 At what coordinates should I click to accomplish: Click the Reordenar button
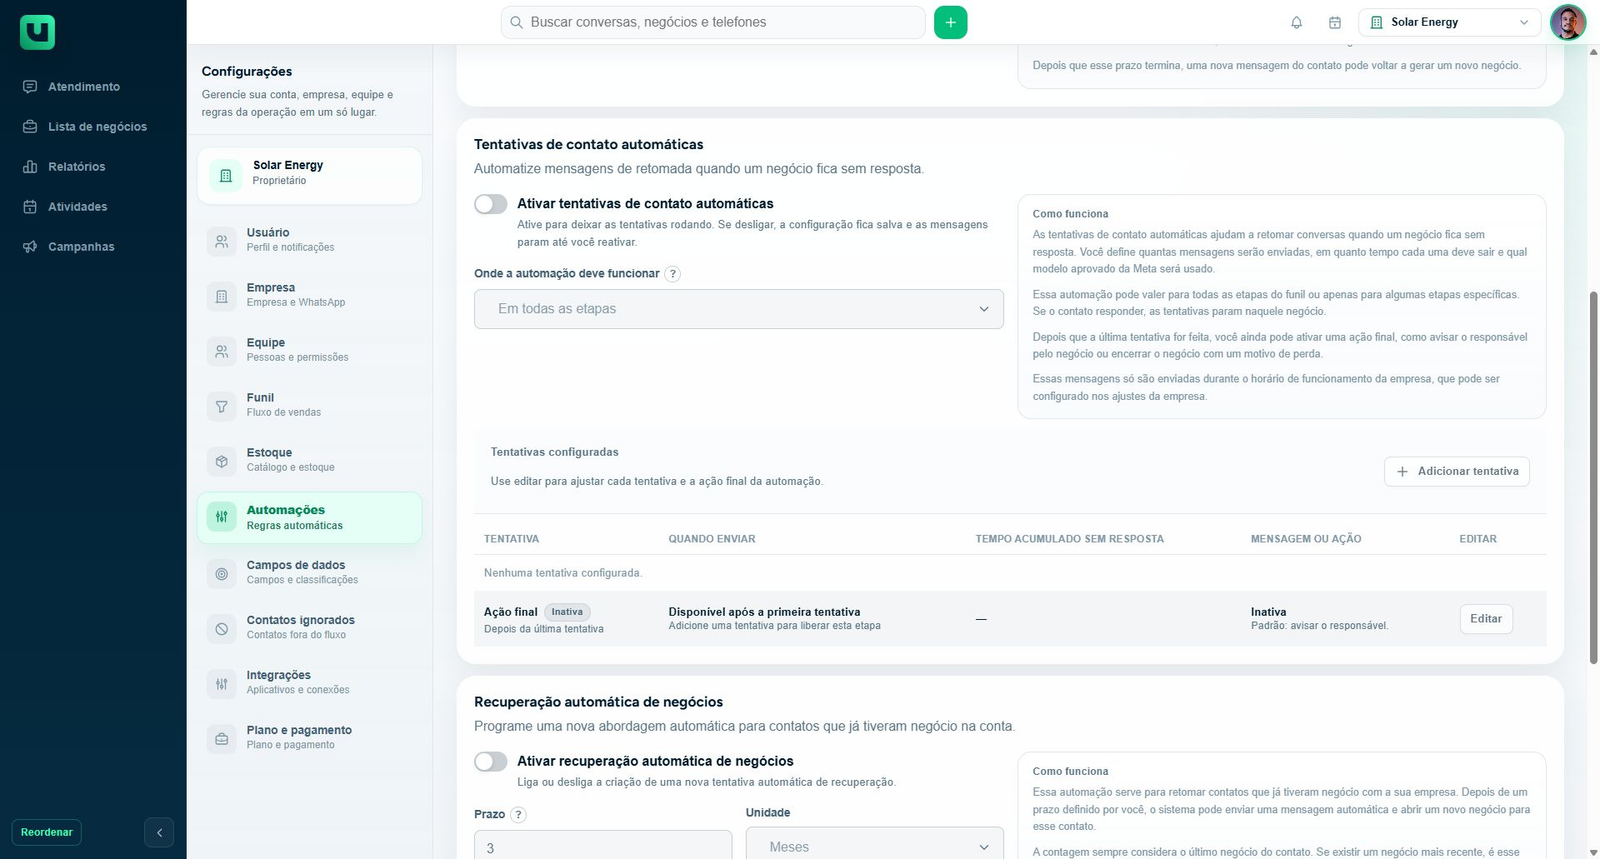click(47, 832)
